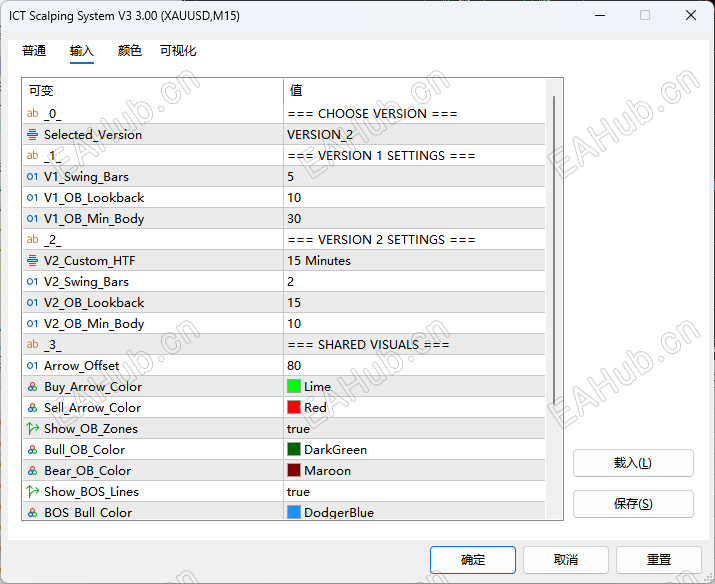The width and height of the screenshot is (715, 584).
Task: Click the enum icon beside Selected_Version
Action: click(x=32, y=134)
